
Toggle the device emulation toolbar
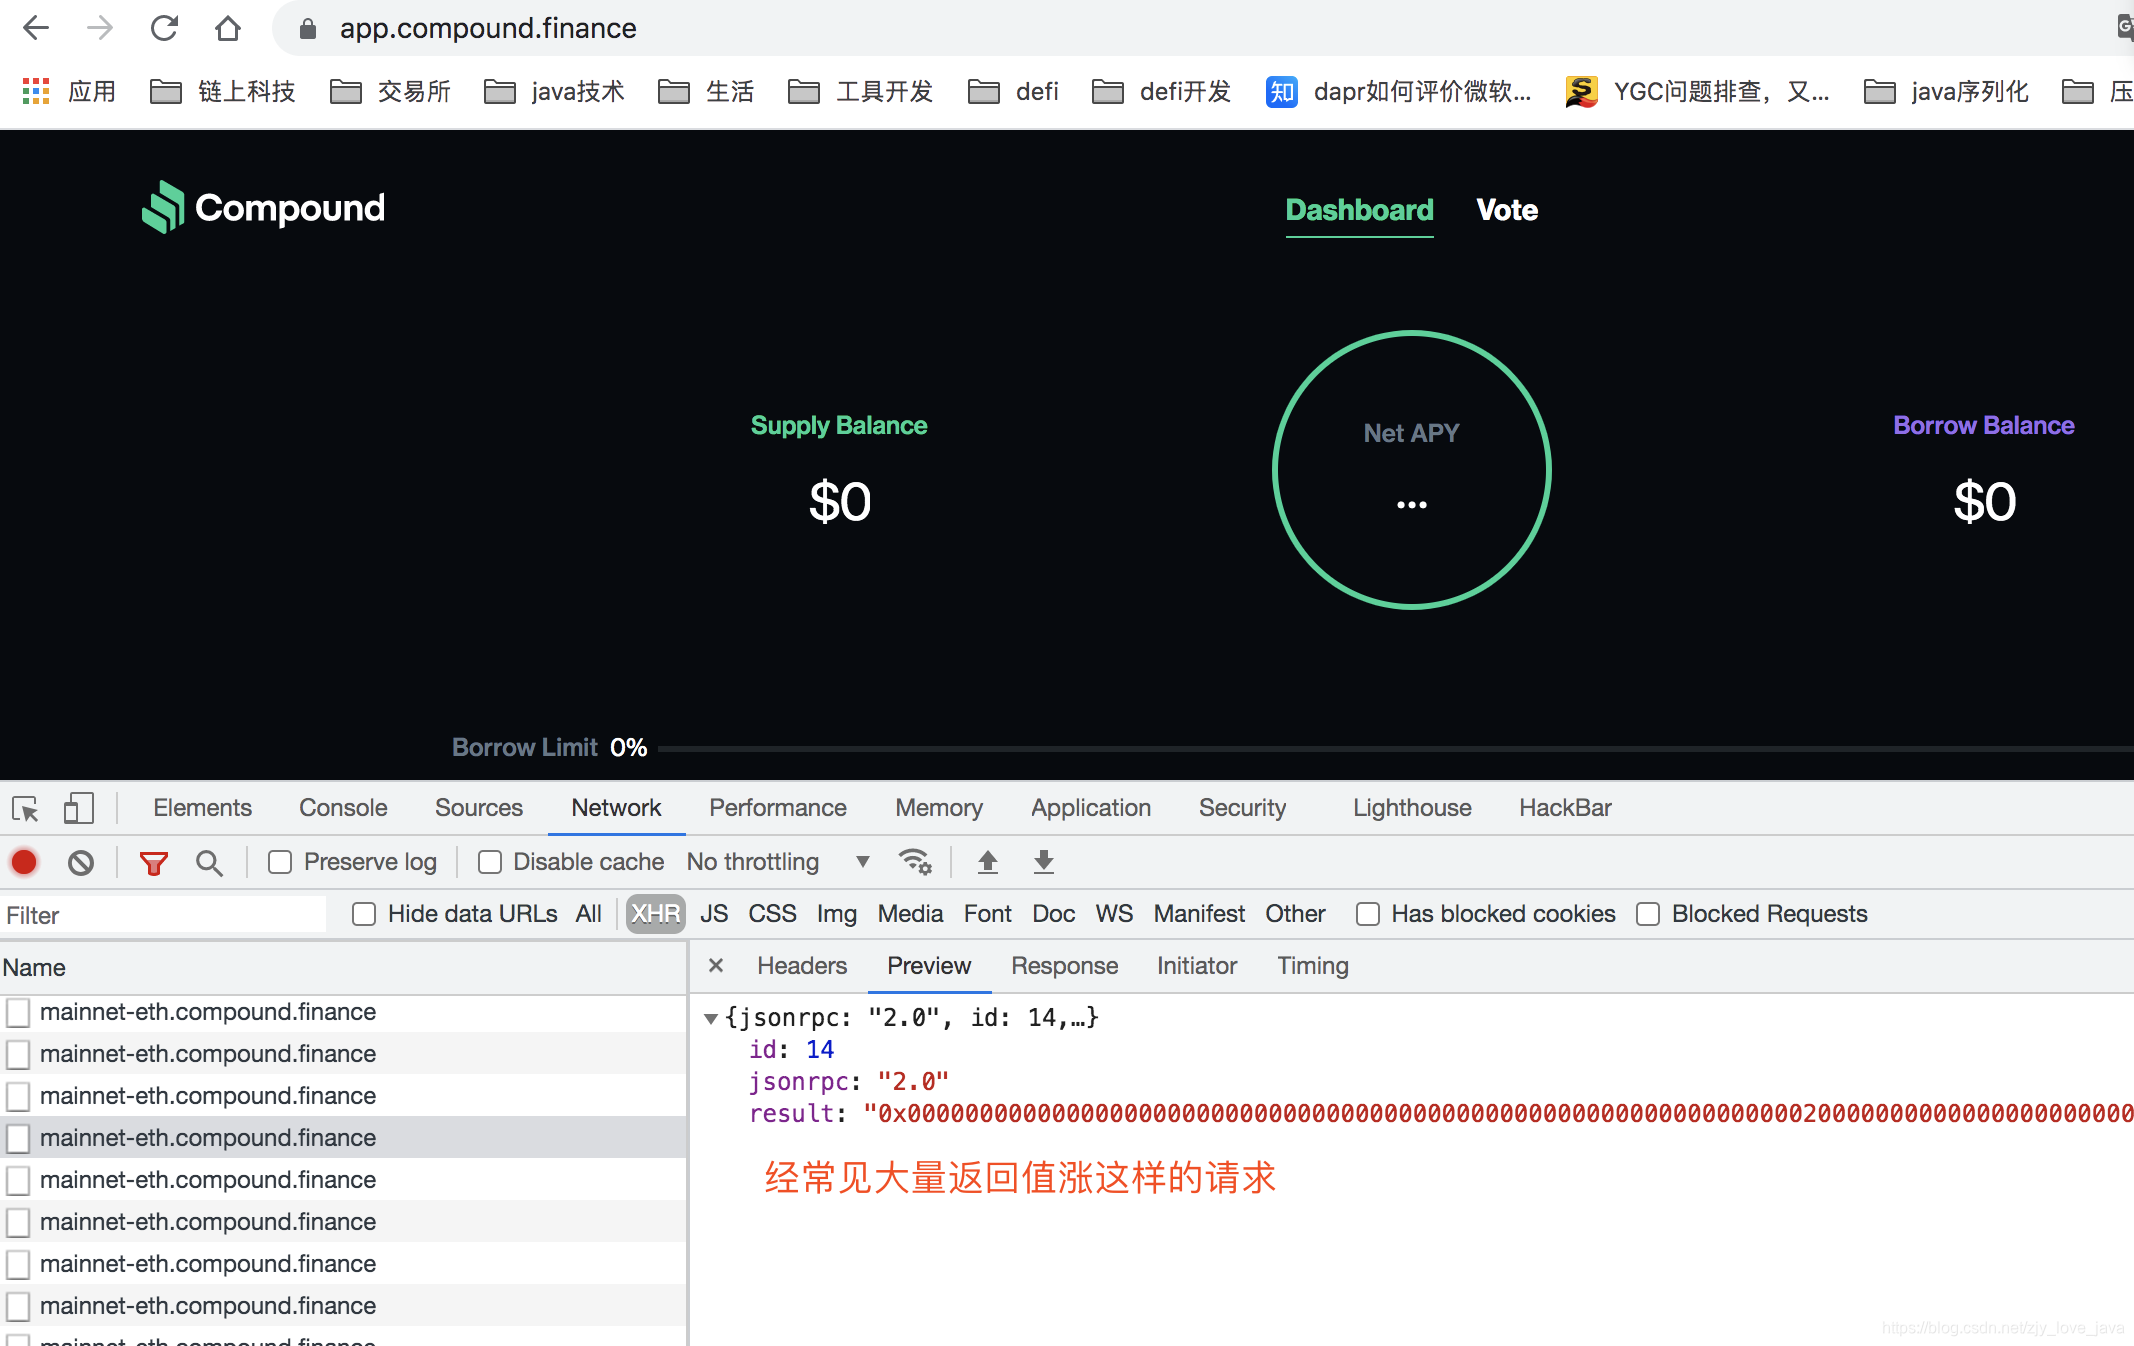78,808
